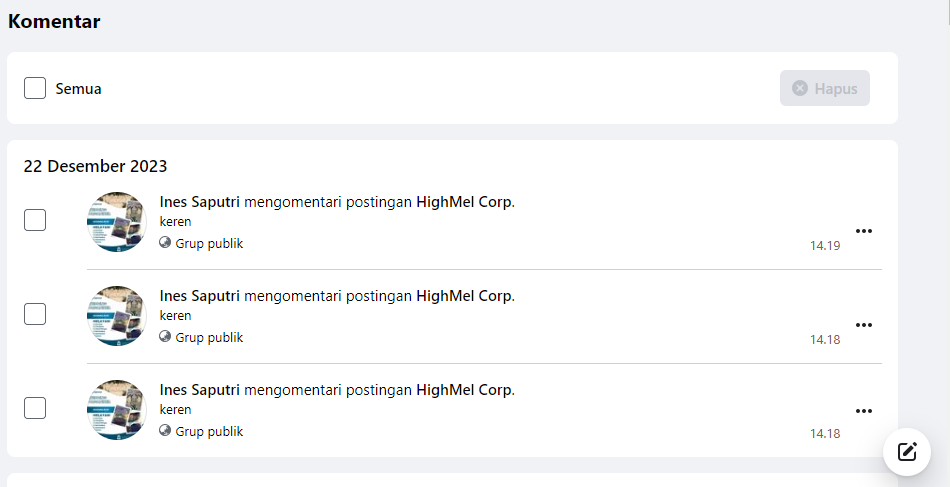This screenshot has height=487, width=950.
Task: Check the Semua select-all checkbox
Action: 35,88
